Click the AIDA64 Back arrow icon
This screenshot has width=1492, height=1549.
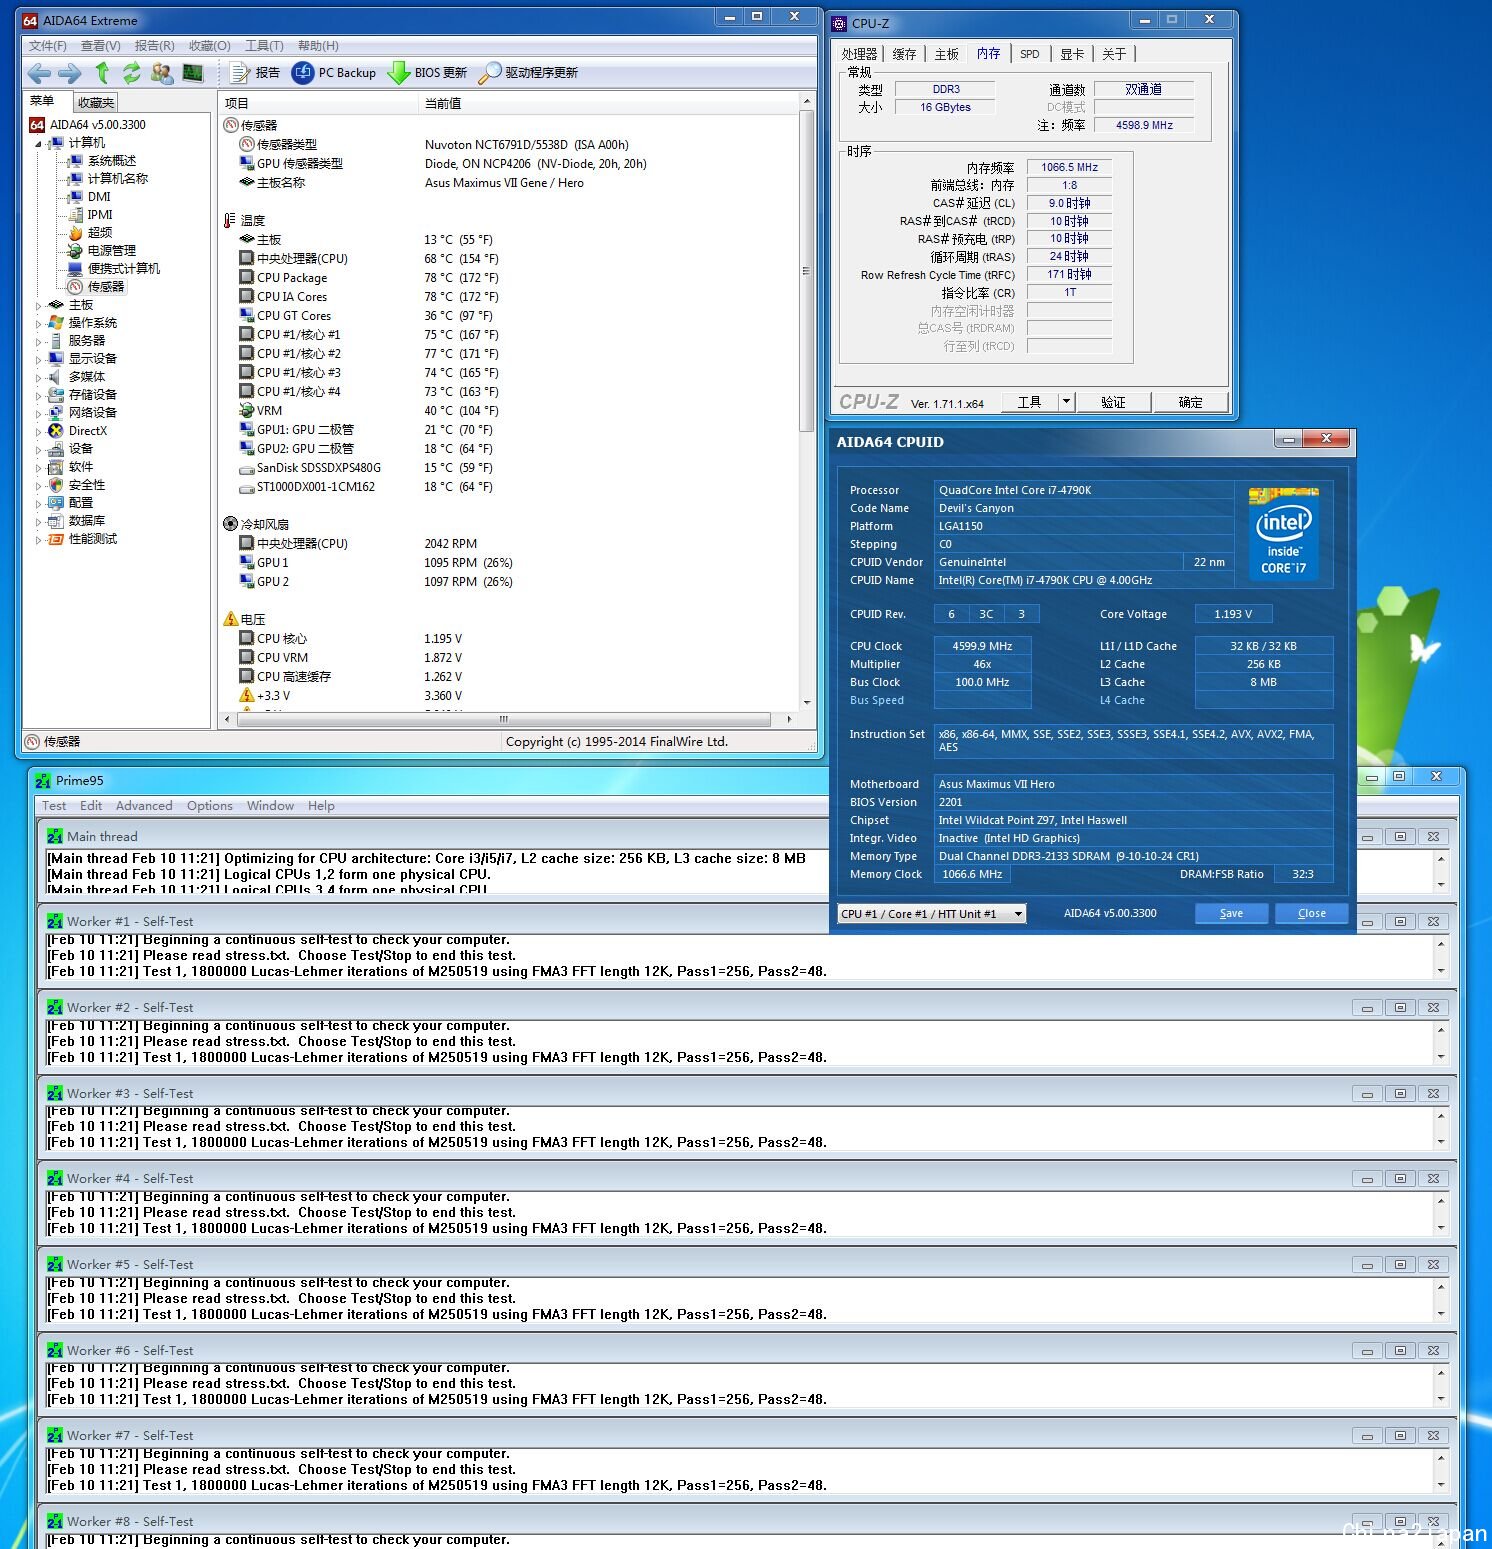click(39, 73)
